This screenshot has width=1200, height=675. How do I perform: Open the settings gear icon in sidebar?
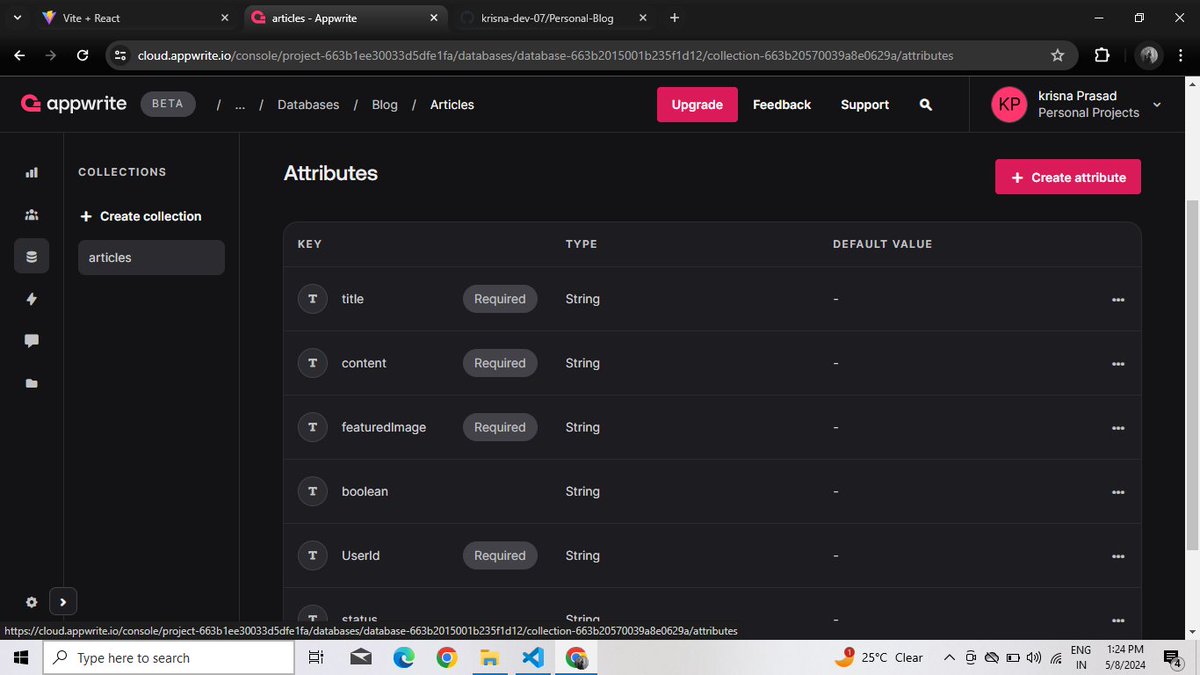pyautogui.click(x=31, y=602)
